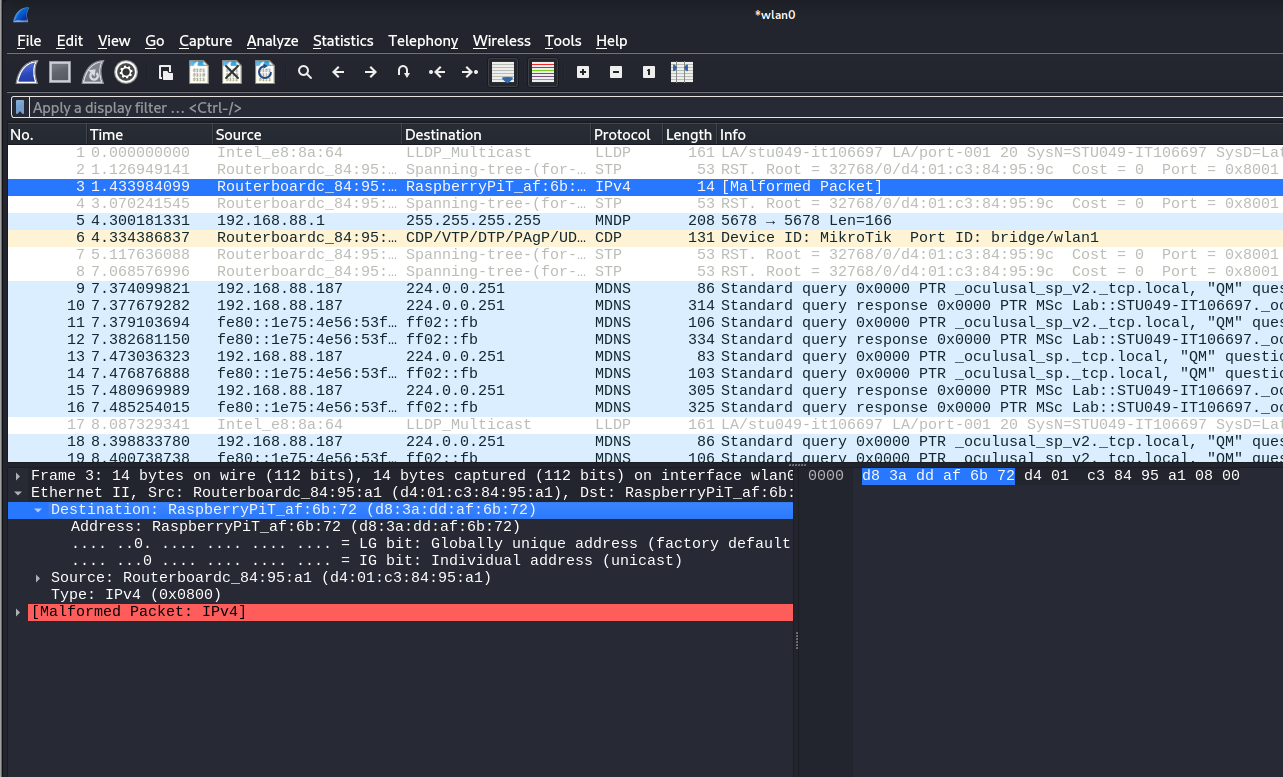Viewport: 1283px width, 777px height.
Task: Open the Capture menu
Action: pos(205,41)
